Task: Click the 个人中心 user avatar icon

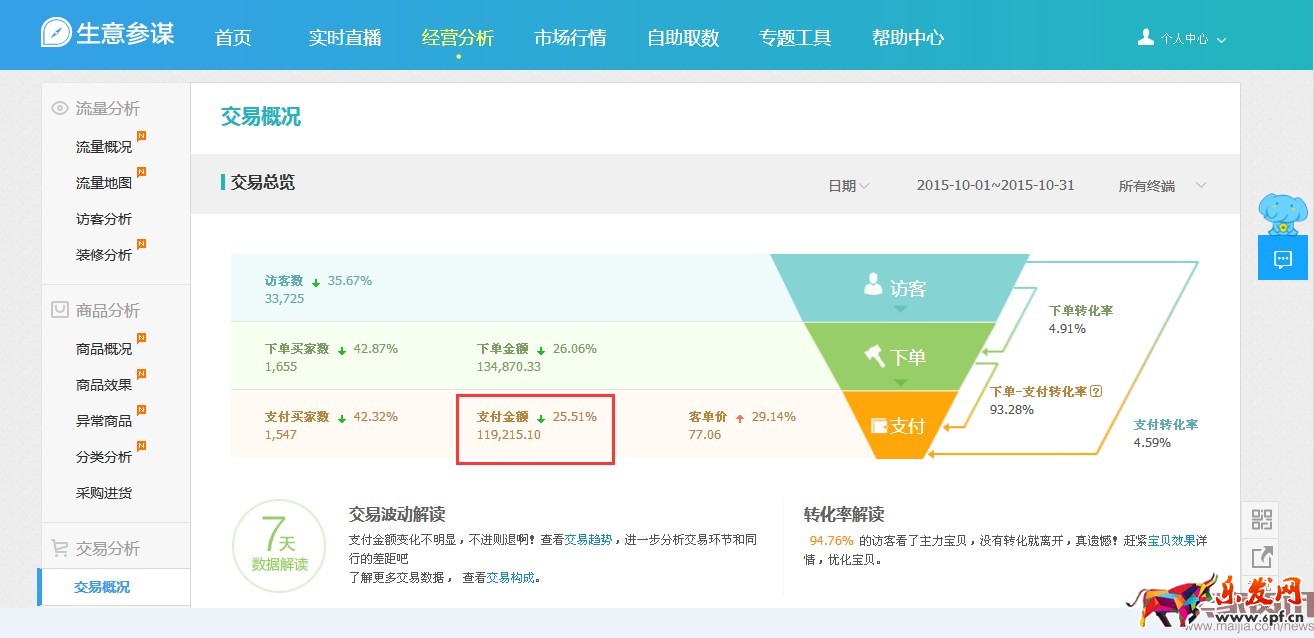Action: tap(1146, 37)
